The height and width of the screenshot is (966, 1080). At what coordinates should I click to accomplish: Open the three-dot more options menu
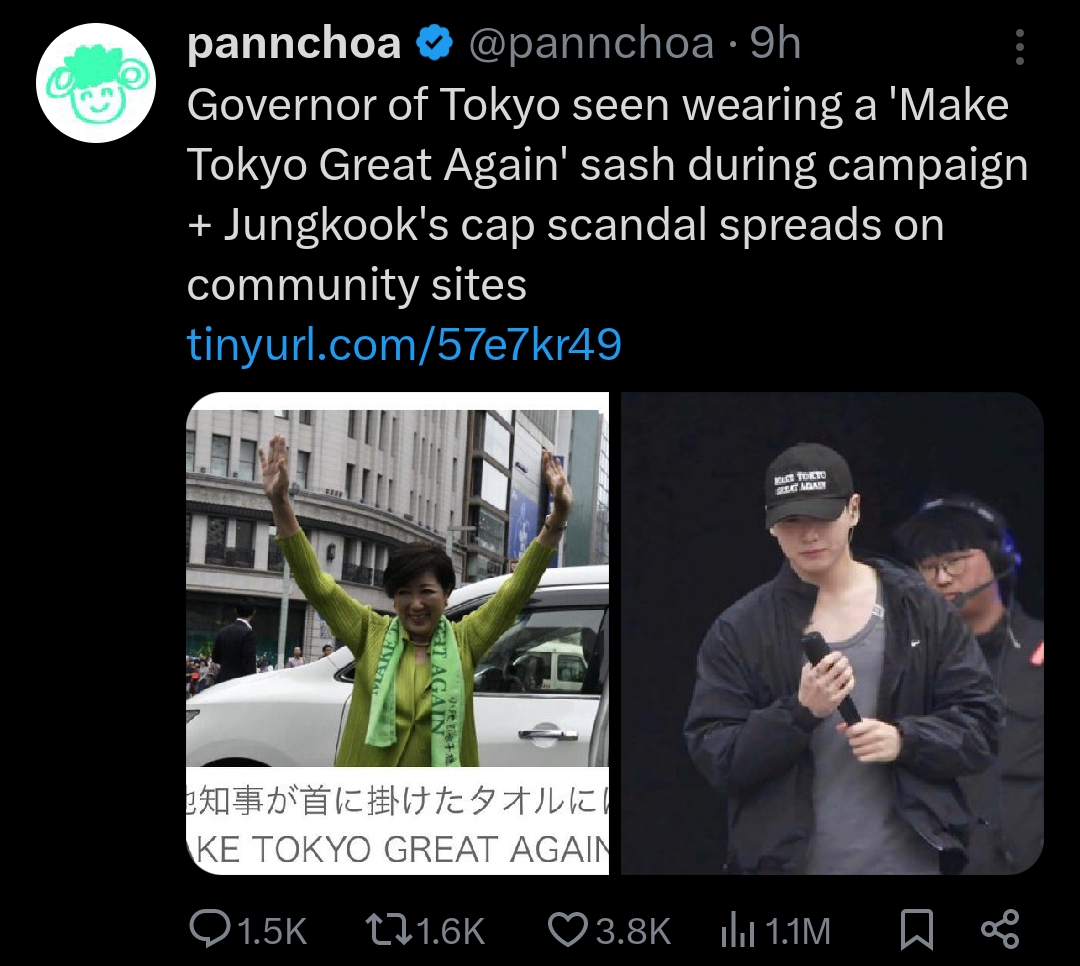tap(1019, 47)
